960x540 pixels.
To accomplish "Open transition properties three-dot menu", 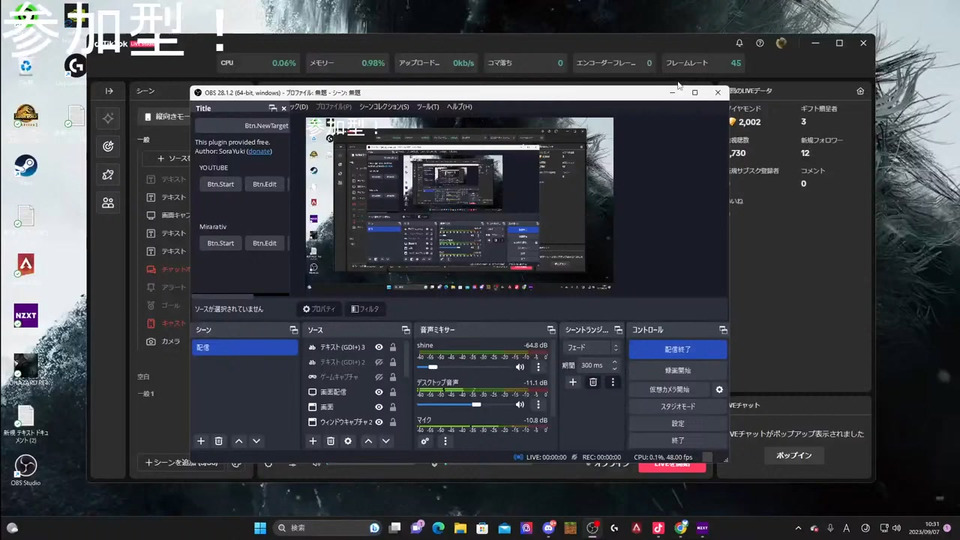I will (x=613, y=382).
